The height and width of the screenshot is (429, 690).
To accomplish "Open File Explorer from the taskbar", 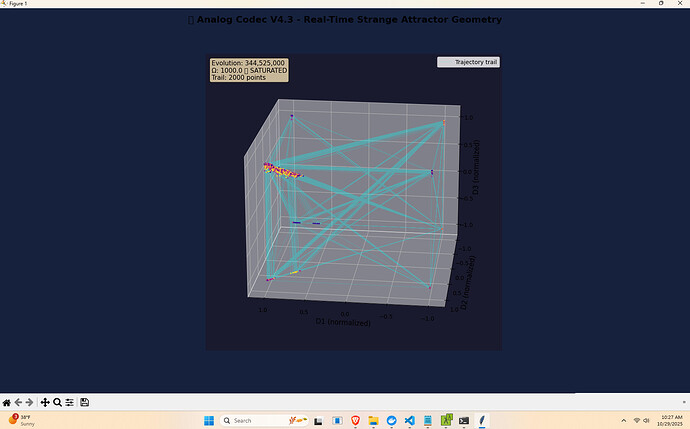I will tap(372, 421).
